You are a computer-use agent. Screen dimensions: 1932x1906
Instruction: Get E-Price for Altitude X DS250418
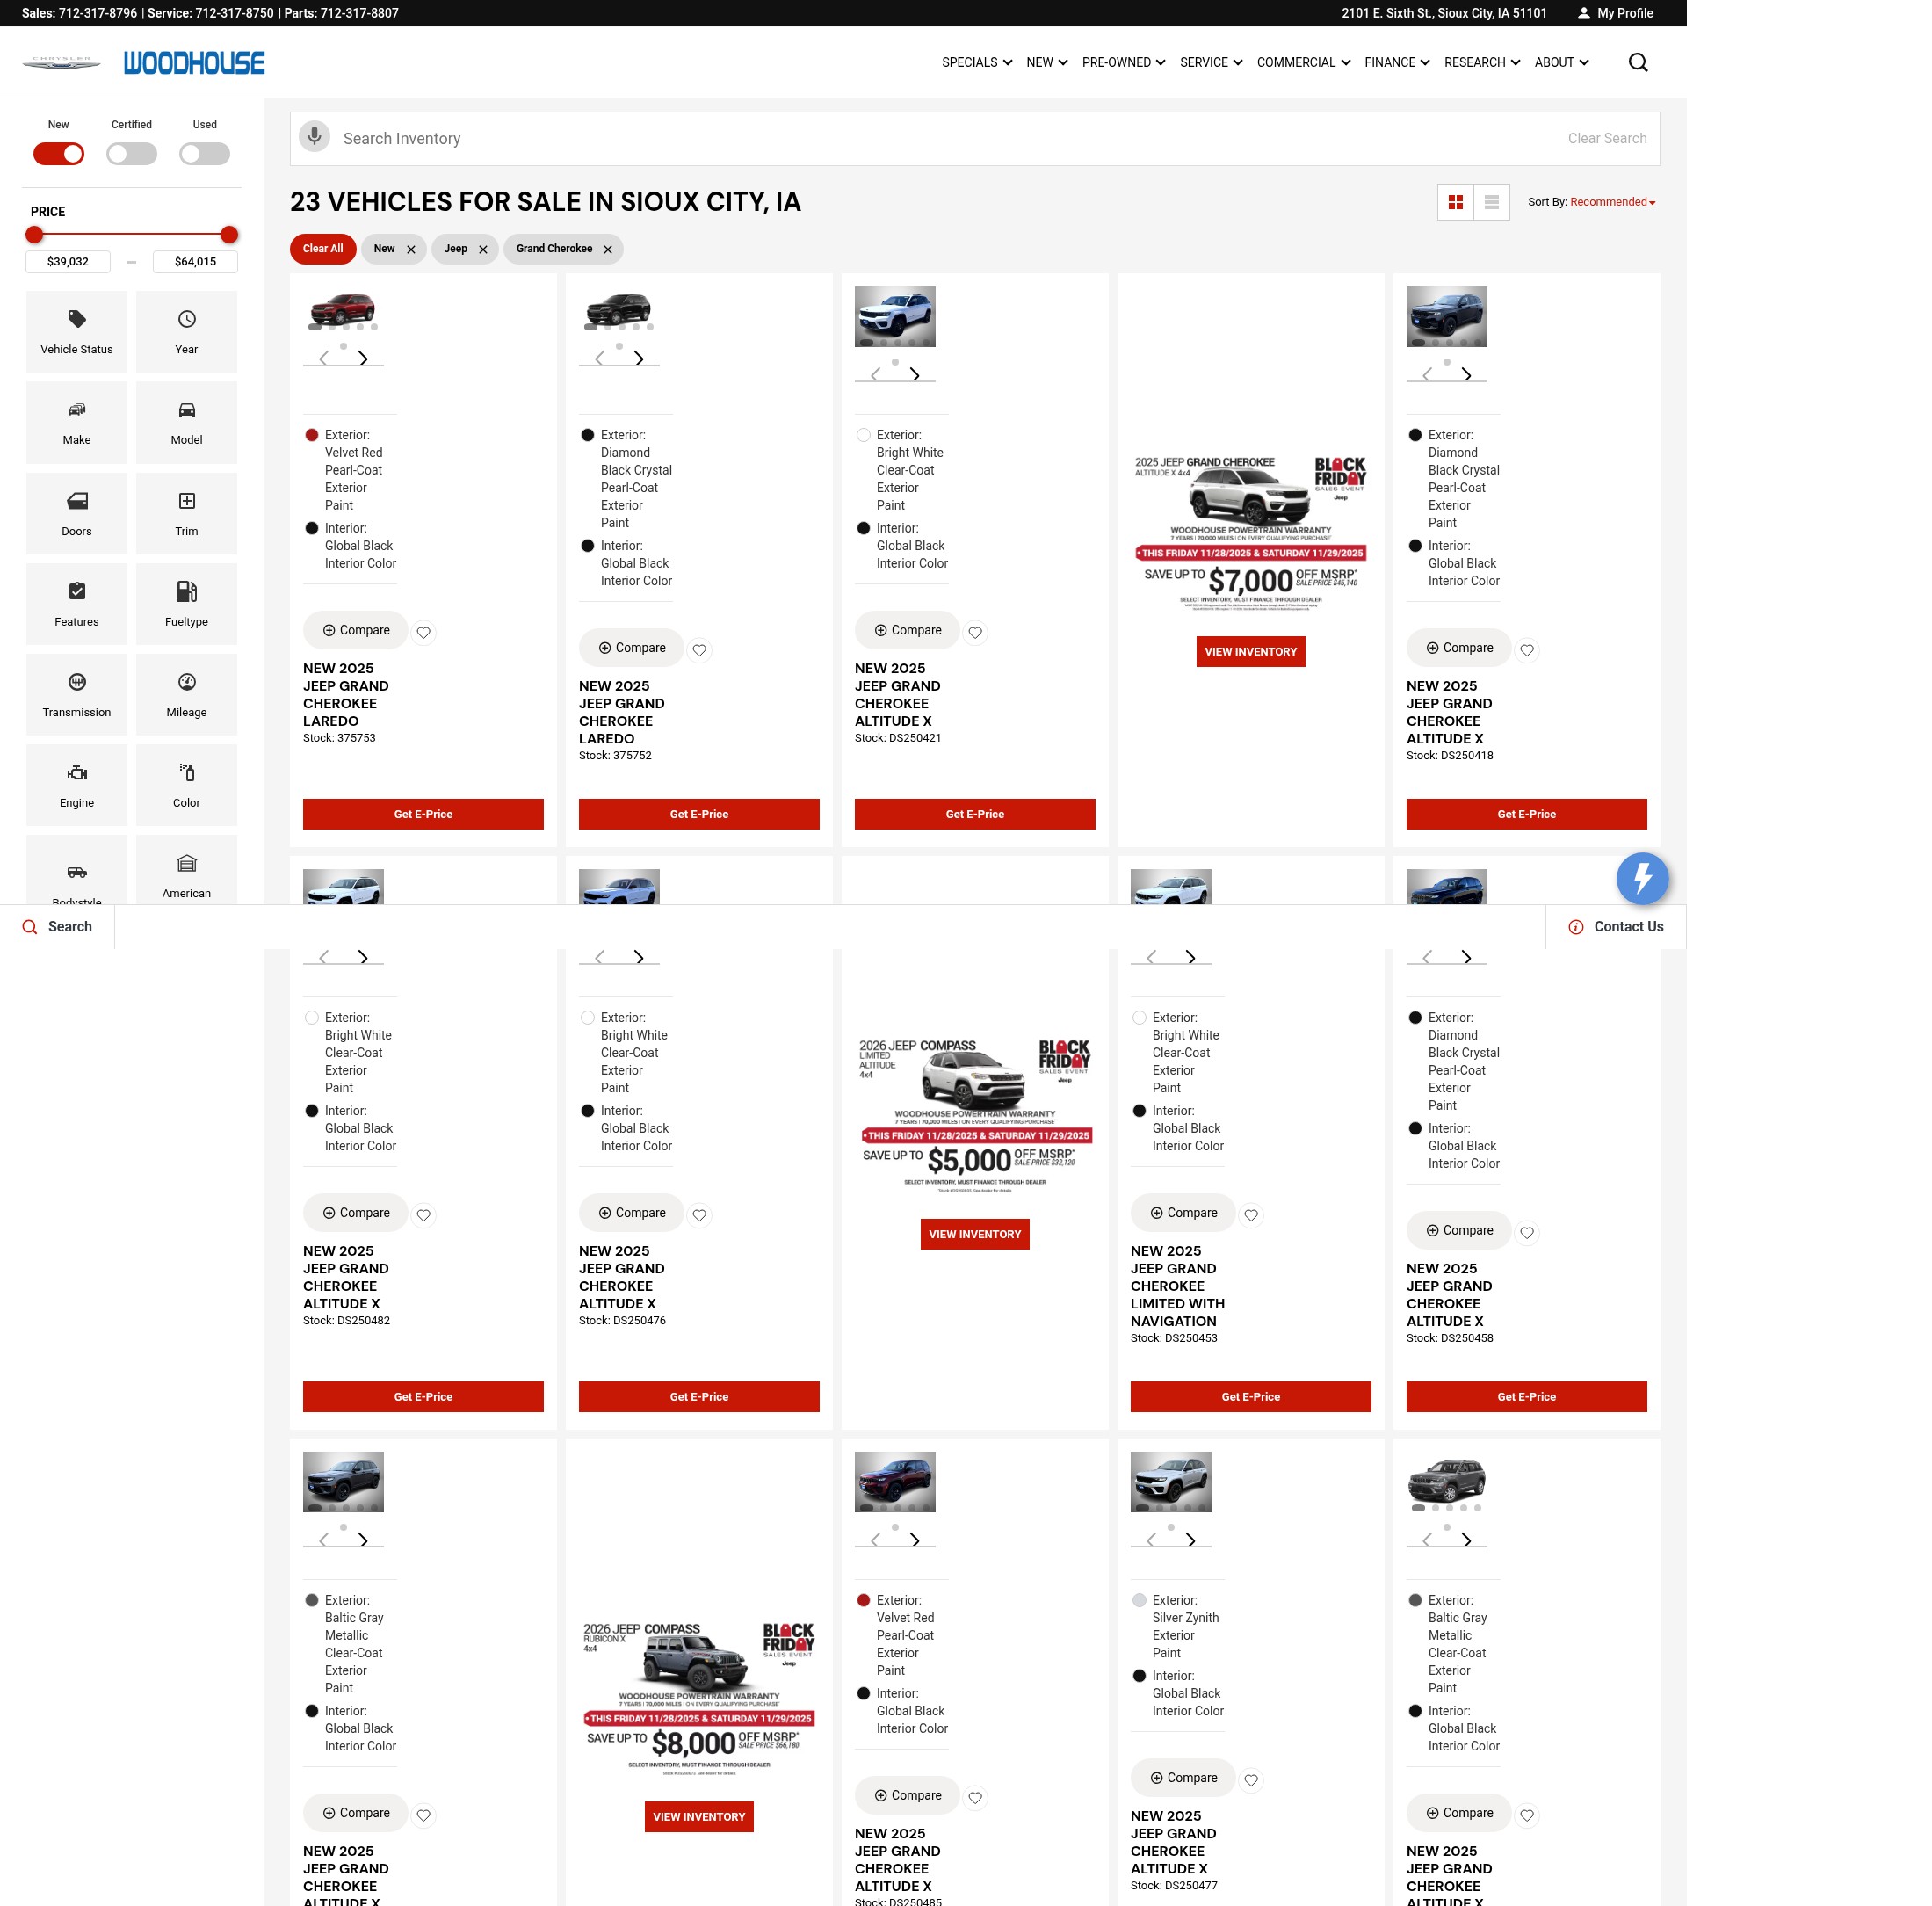click(x=1526, y=814)
